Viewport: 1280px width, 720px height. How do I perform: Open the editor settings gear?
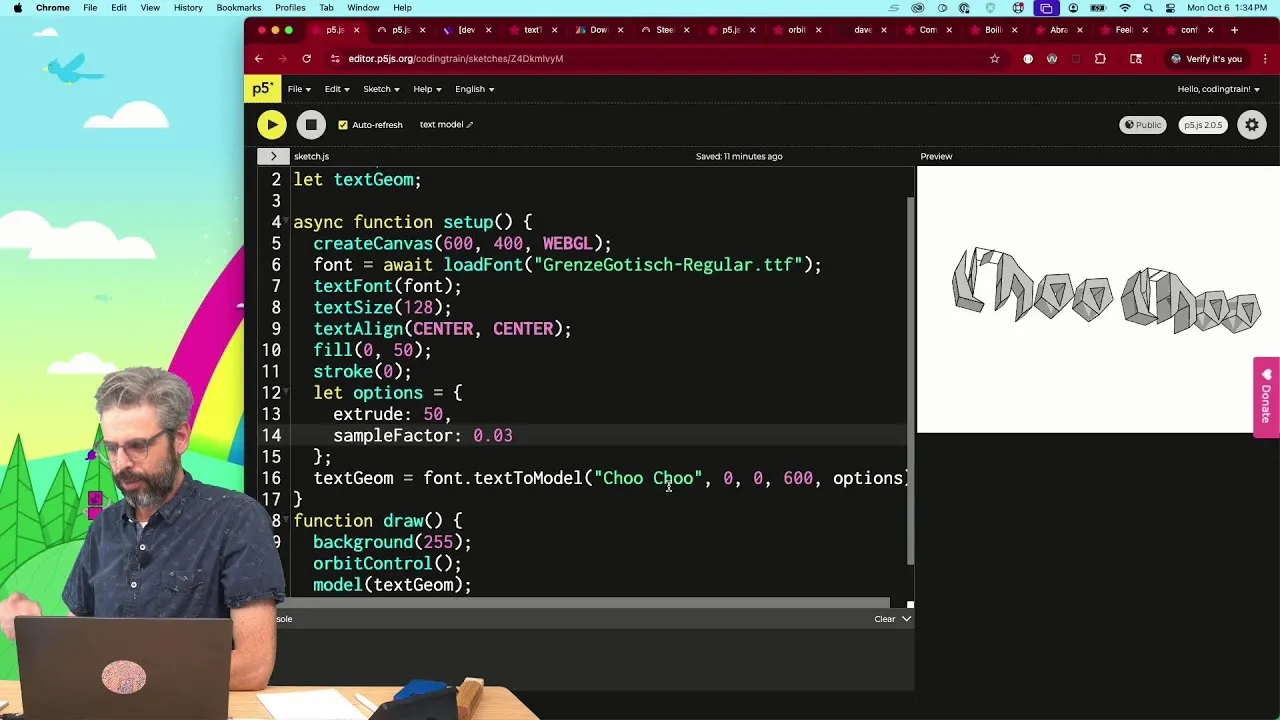coord(1252,125)
